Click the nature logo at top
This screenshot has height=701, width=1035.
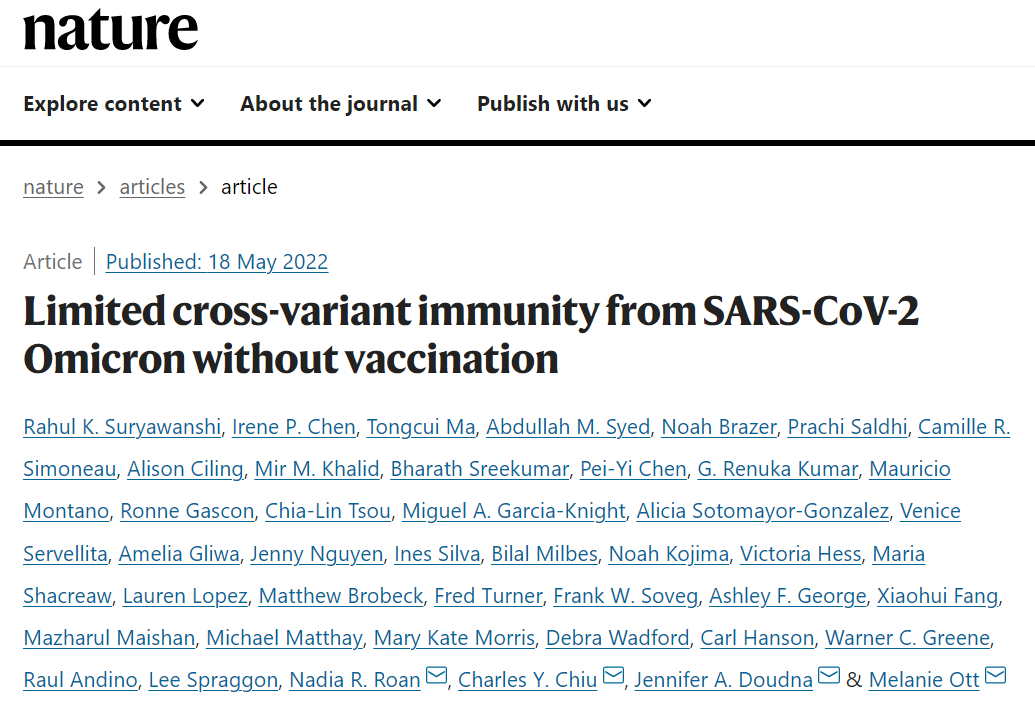pos(110,30)
